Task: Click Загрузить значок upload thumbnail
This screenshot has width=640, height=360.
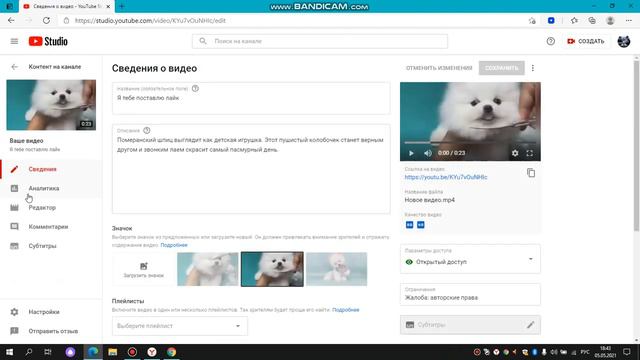Action: coord(144,269)
